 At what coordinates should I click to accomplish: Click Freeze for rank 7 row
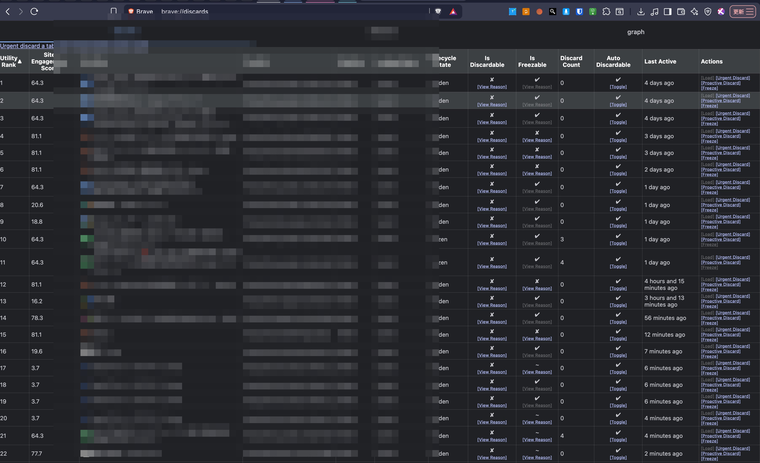click(709, 192)
